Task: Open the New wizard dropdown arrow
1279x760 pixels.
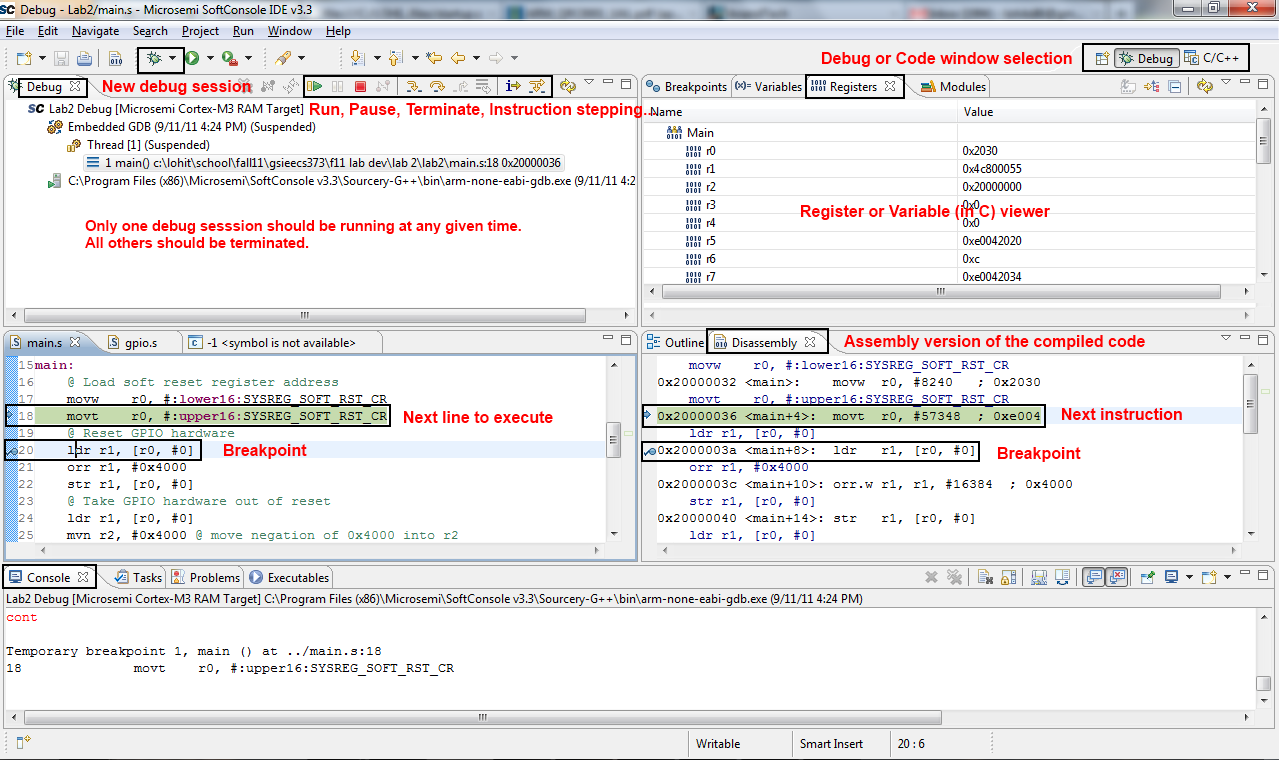Action: coord(42,58)
